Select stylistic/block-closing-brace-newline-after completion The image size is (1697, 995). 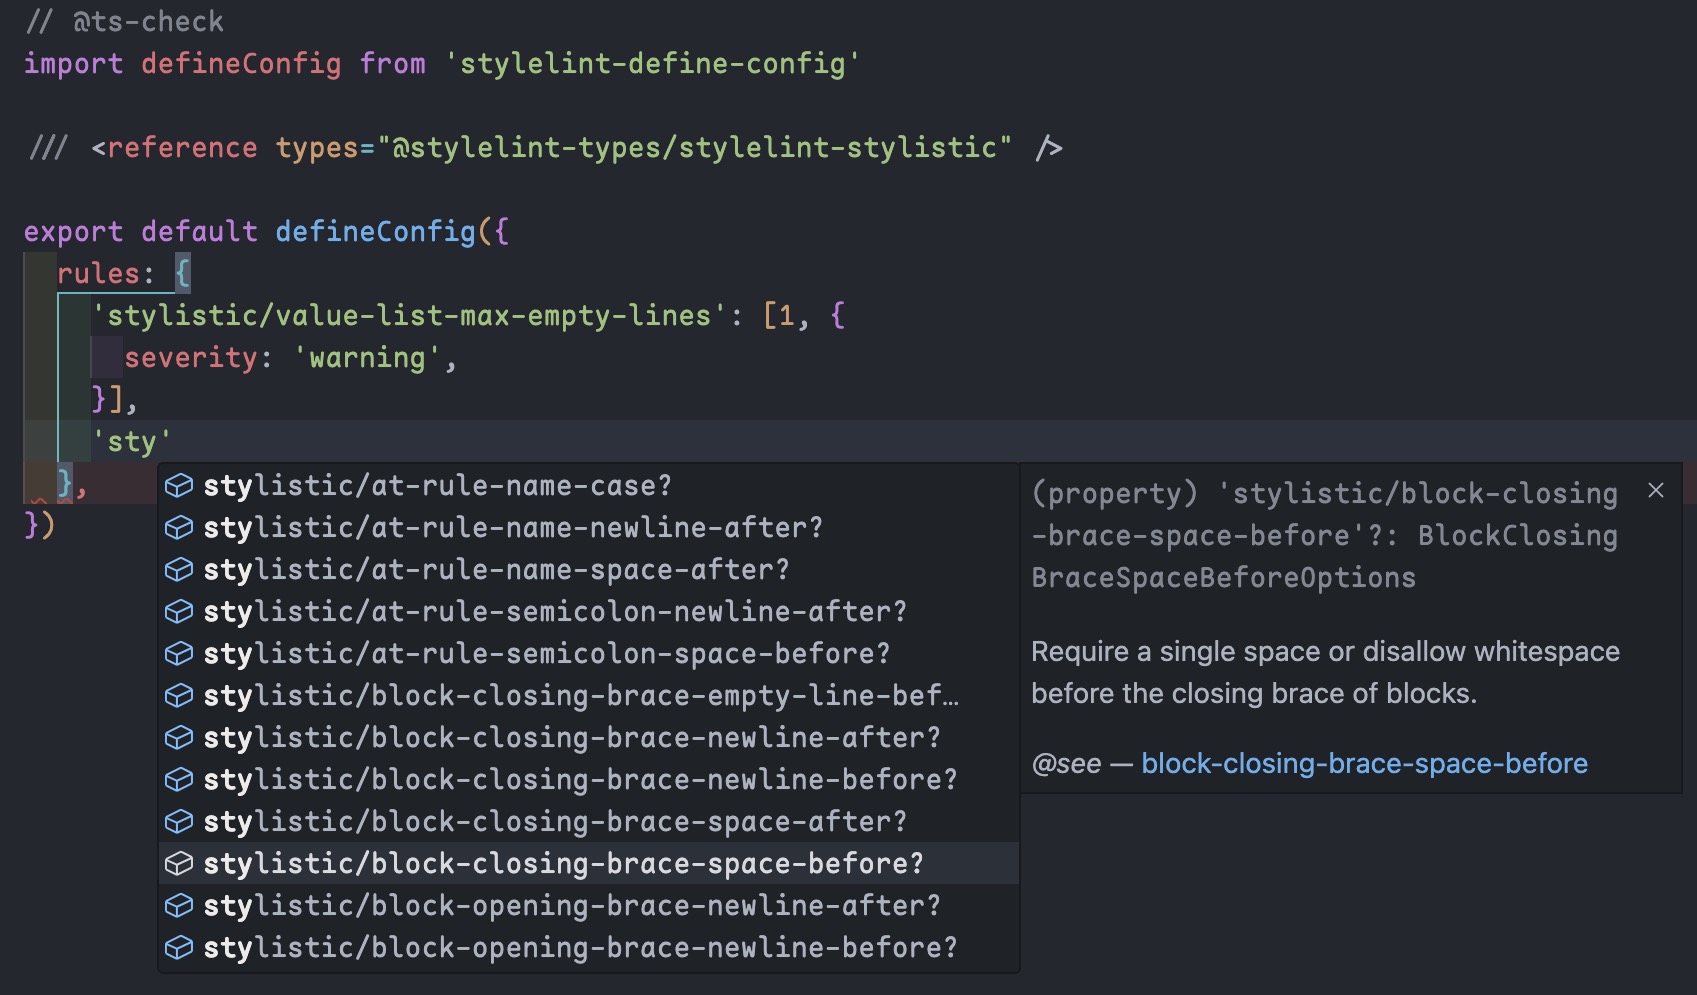(589, 738)
